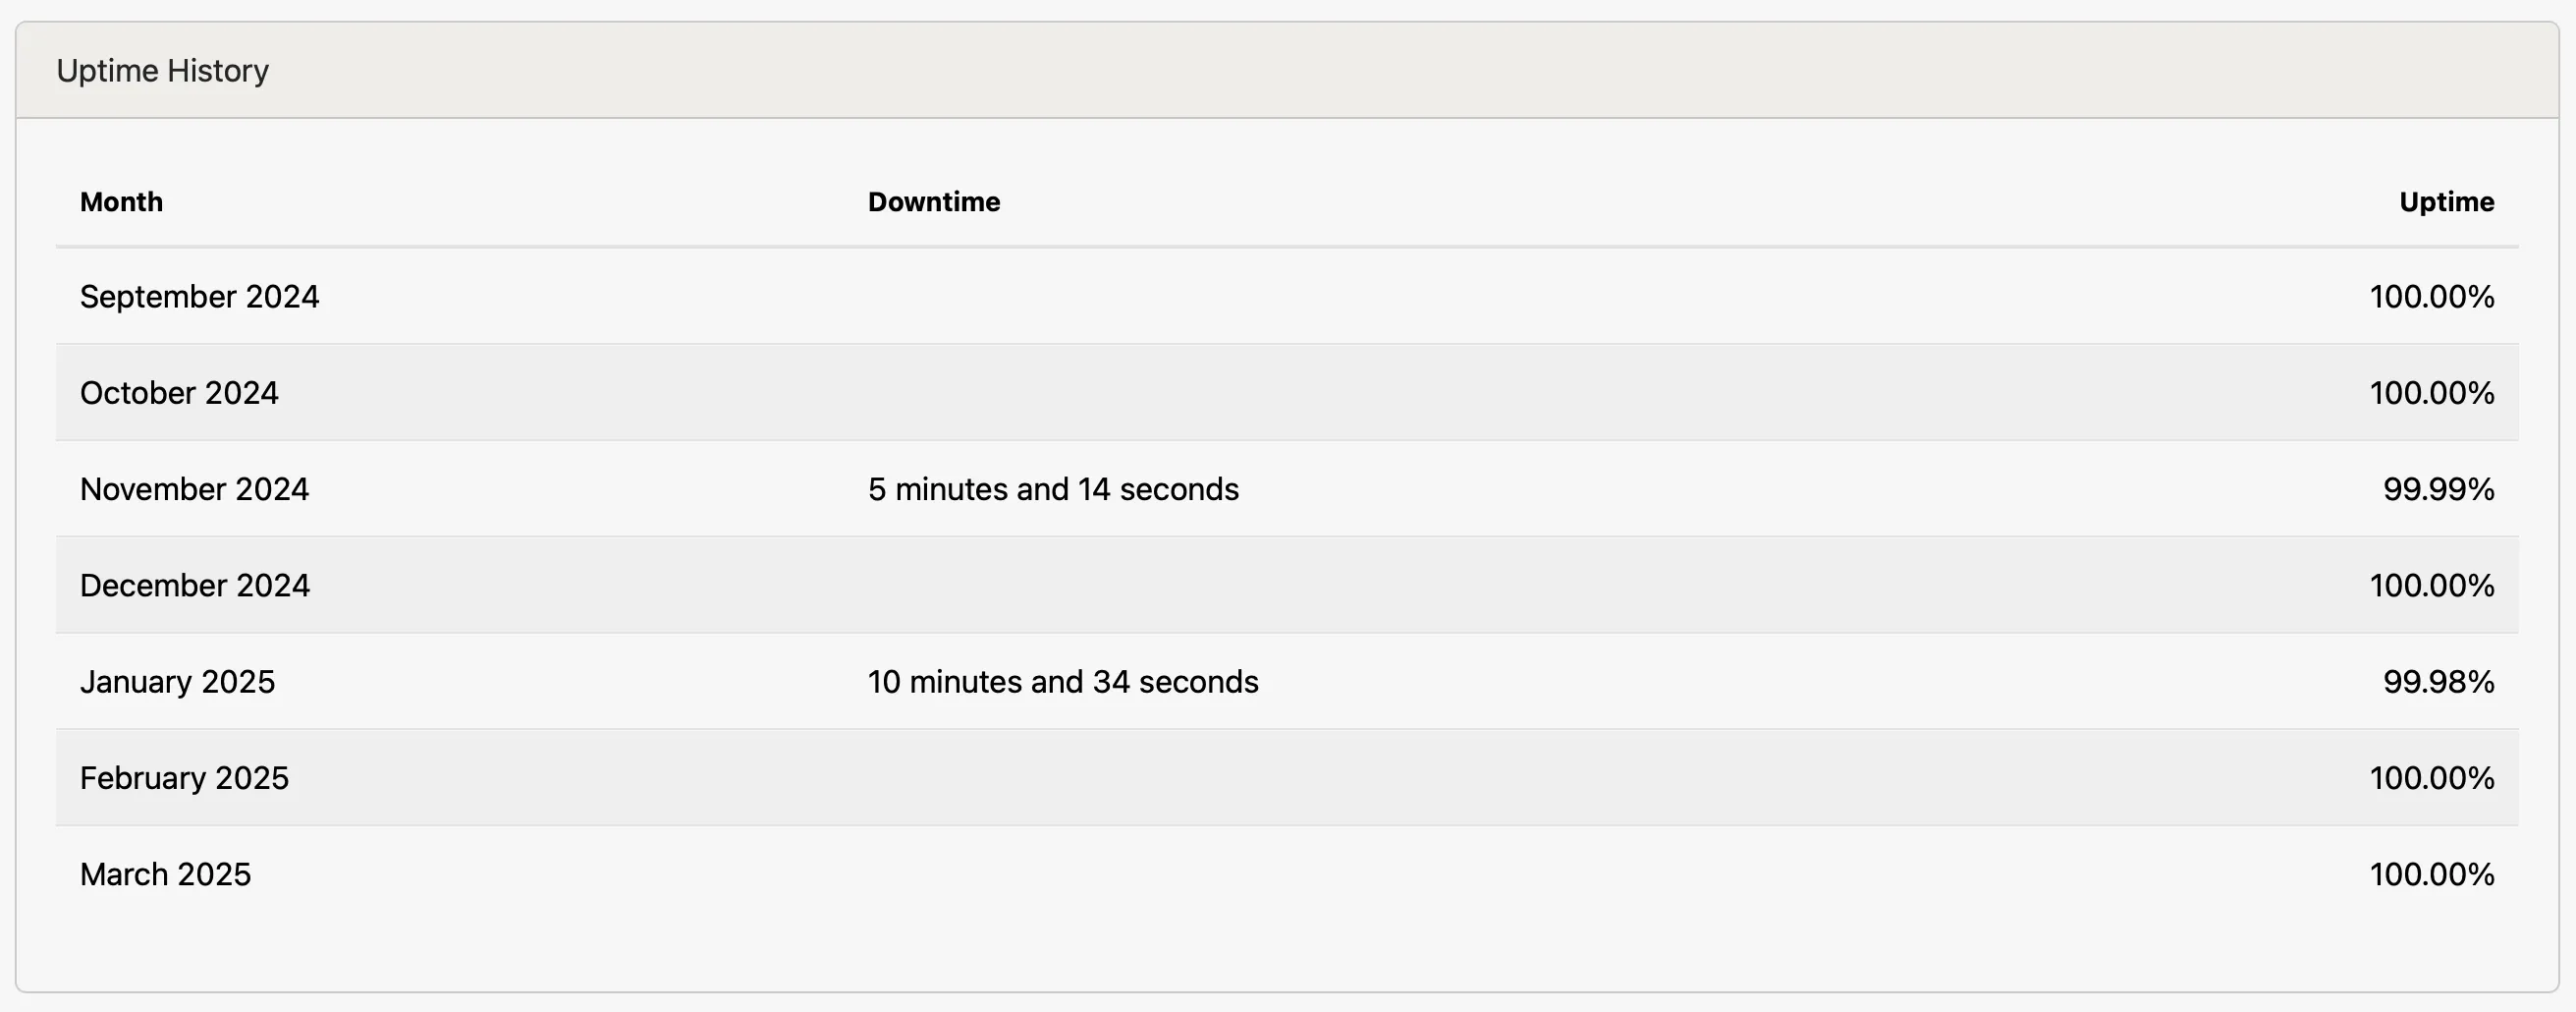
Task: Click October 2024's 100.00% uptime value
Action: click(x=2431, y=393)
